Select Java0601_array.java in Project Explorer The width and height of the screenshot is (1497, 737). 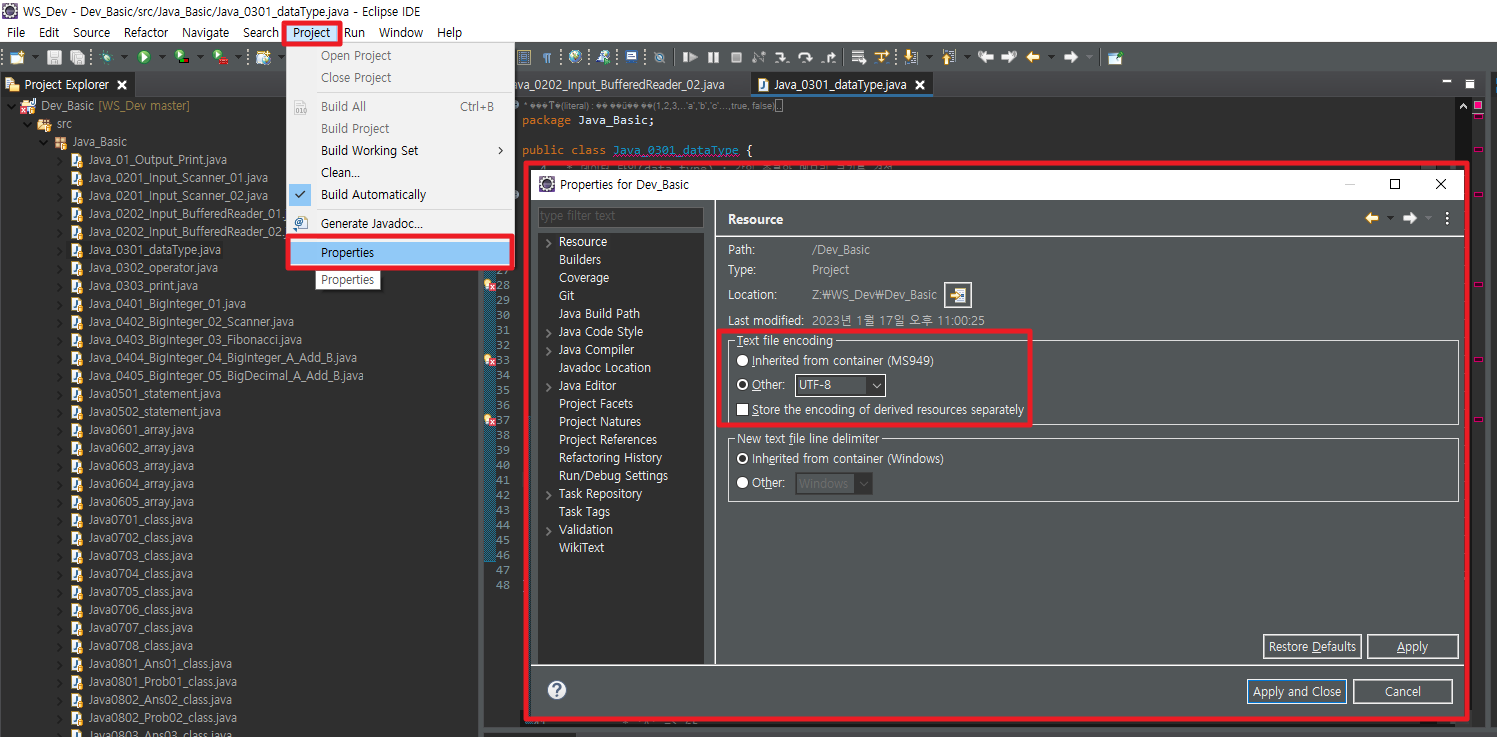pyautogui.click(x=141, y=430)
